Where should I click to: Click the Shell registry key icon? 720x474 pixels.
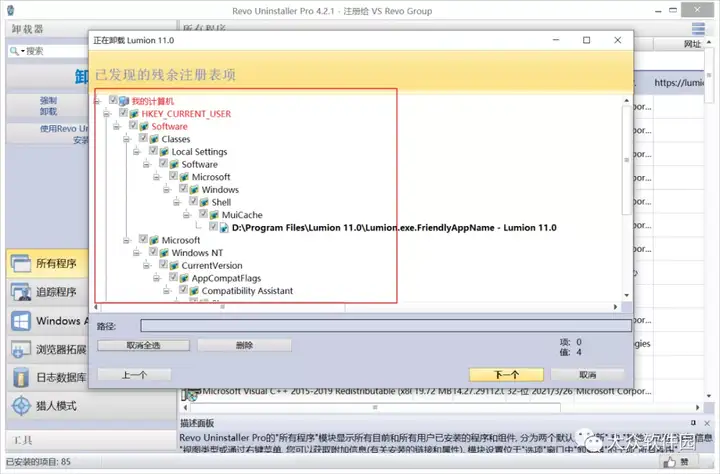click(x=204, y=202)
